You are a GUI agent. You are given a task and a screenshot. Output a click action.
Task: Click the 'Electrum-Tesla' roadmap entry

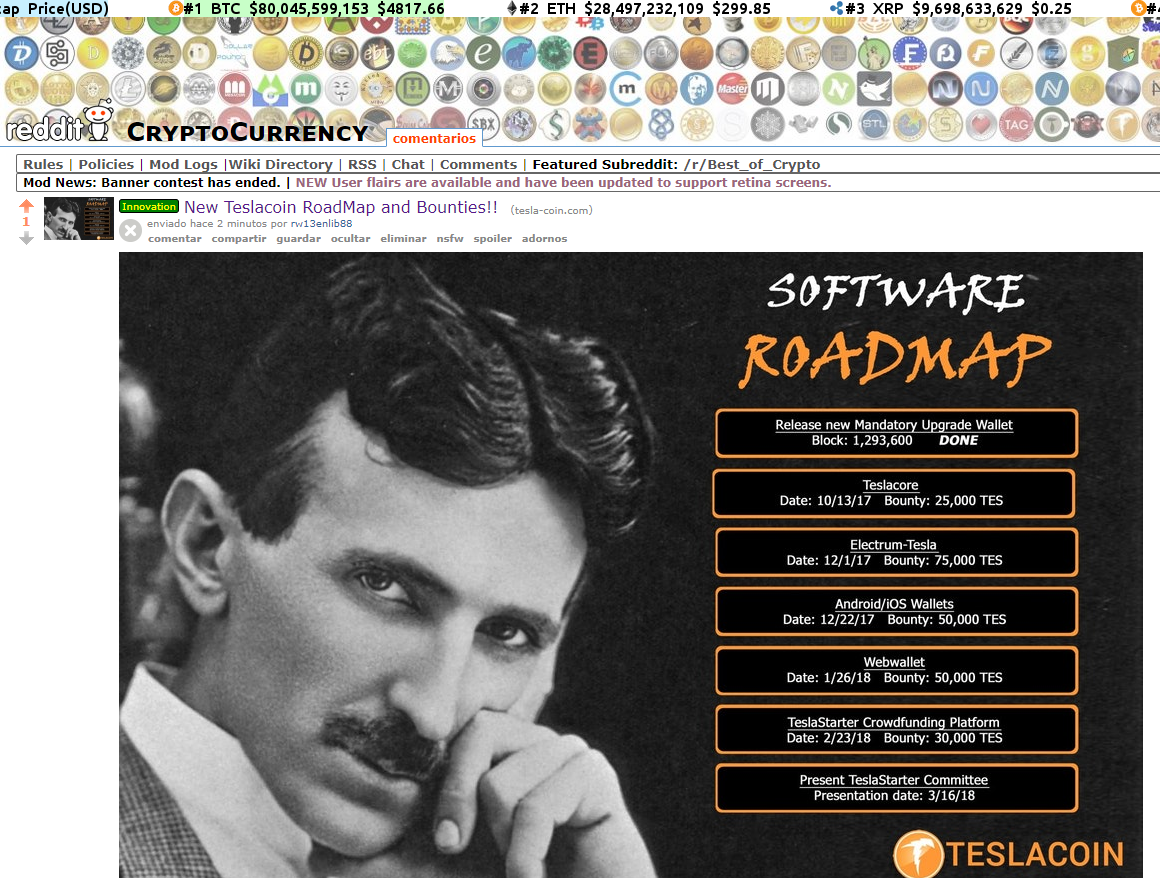pos(896,553)
